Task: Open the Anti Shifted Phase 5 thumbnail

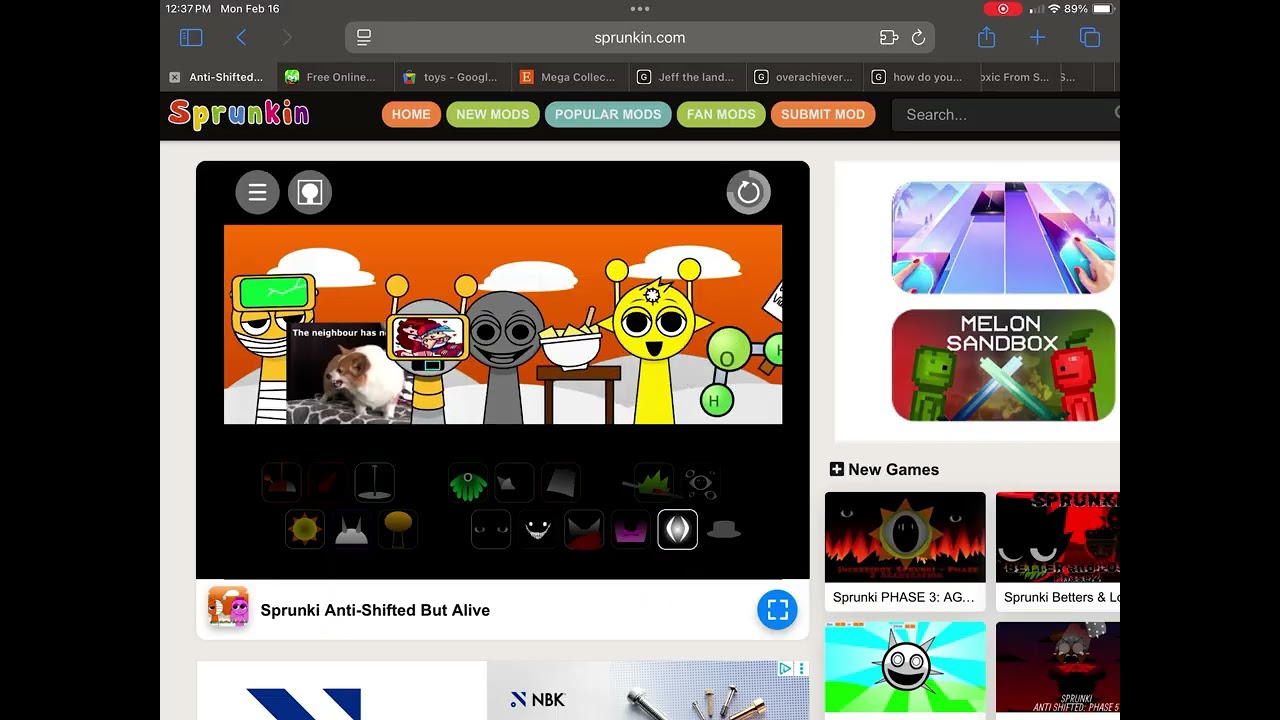Action: (x=1058, y=669)
